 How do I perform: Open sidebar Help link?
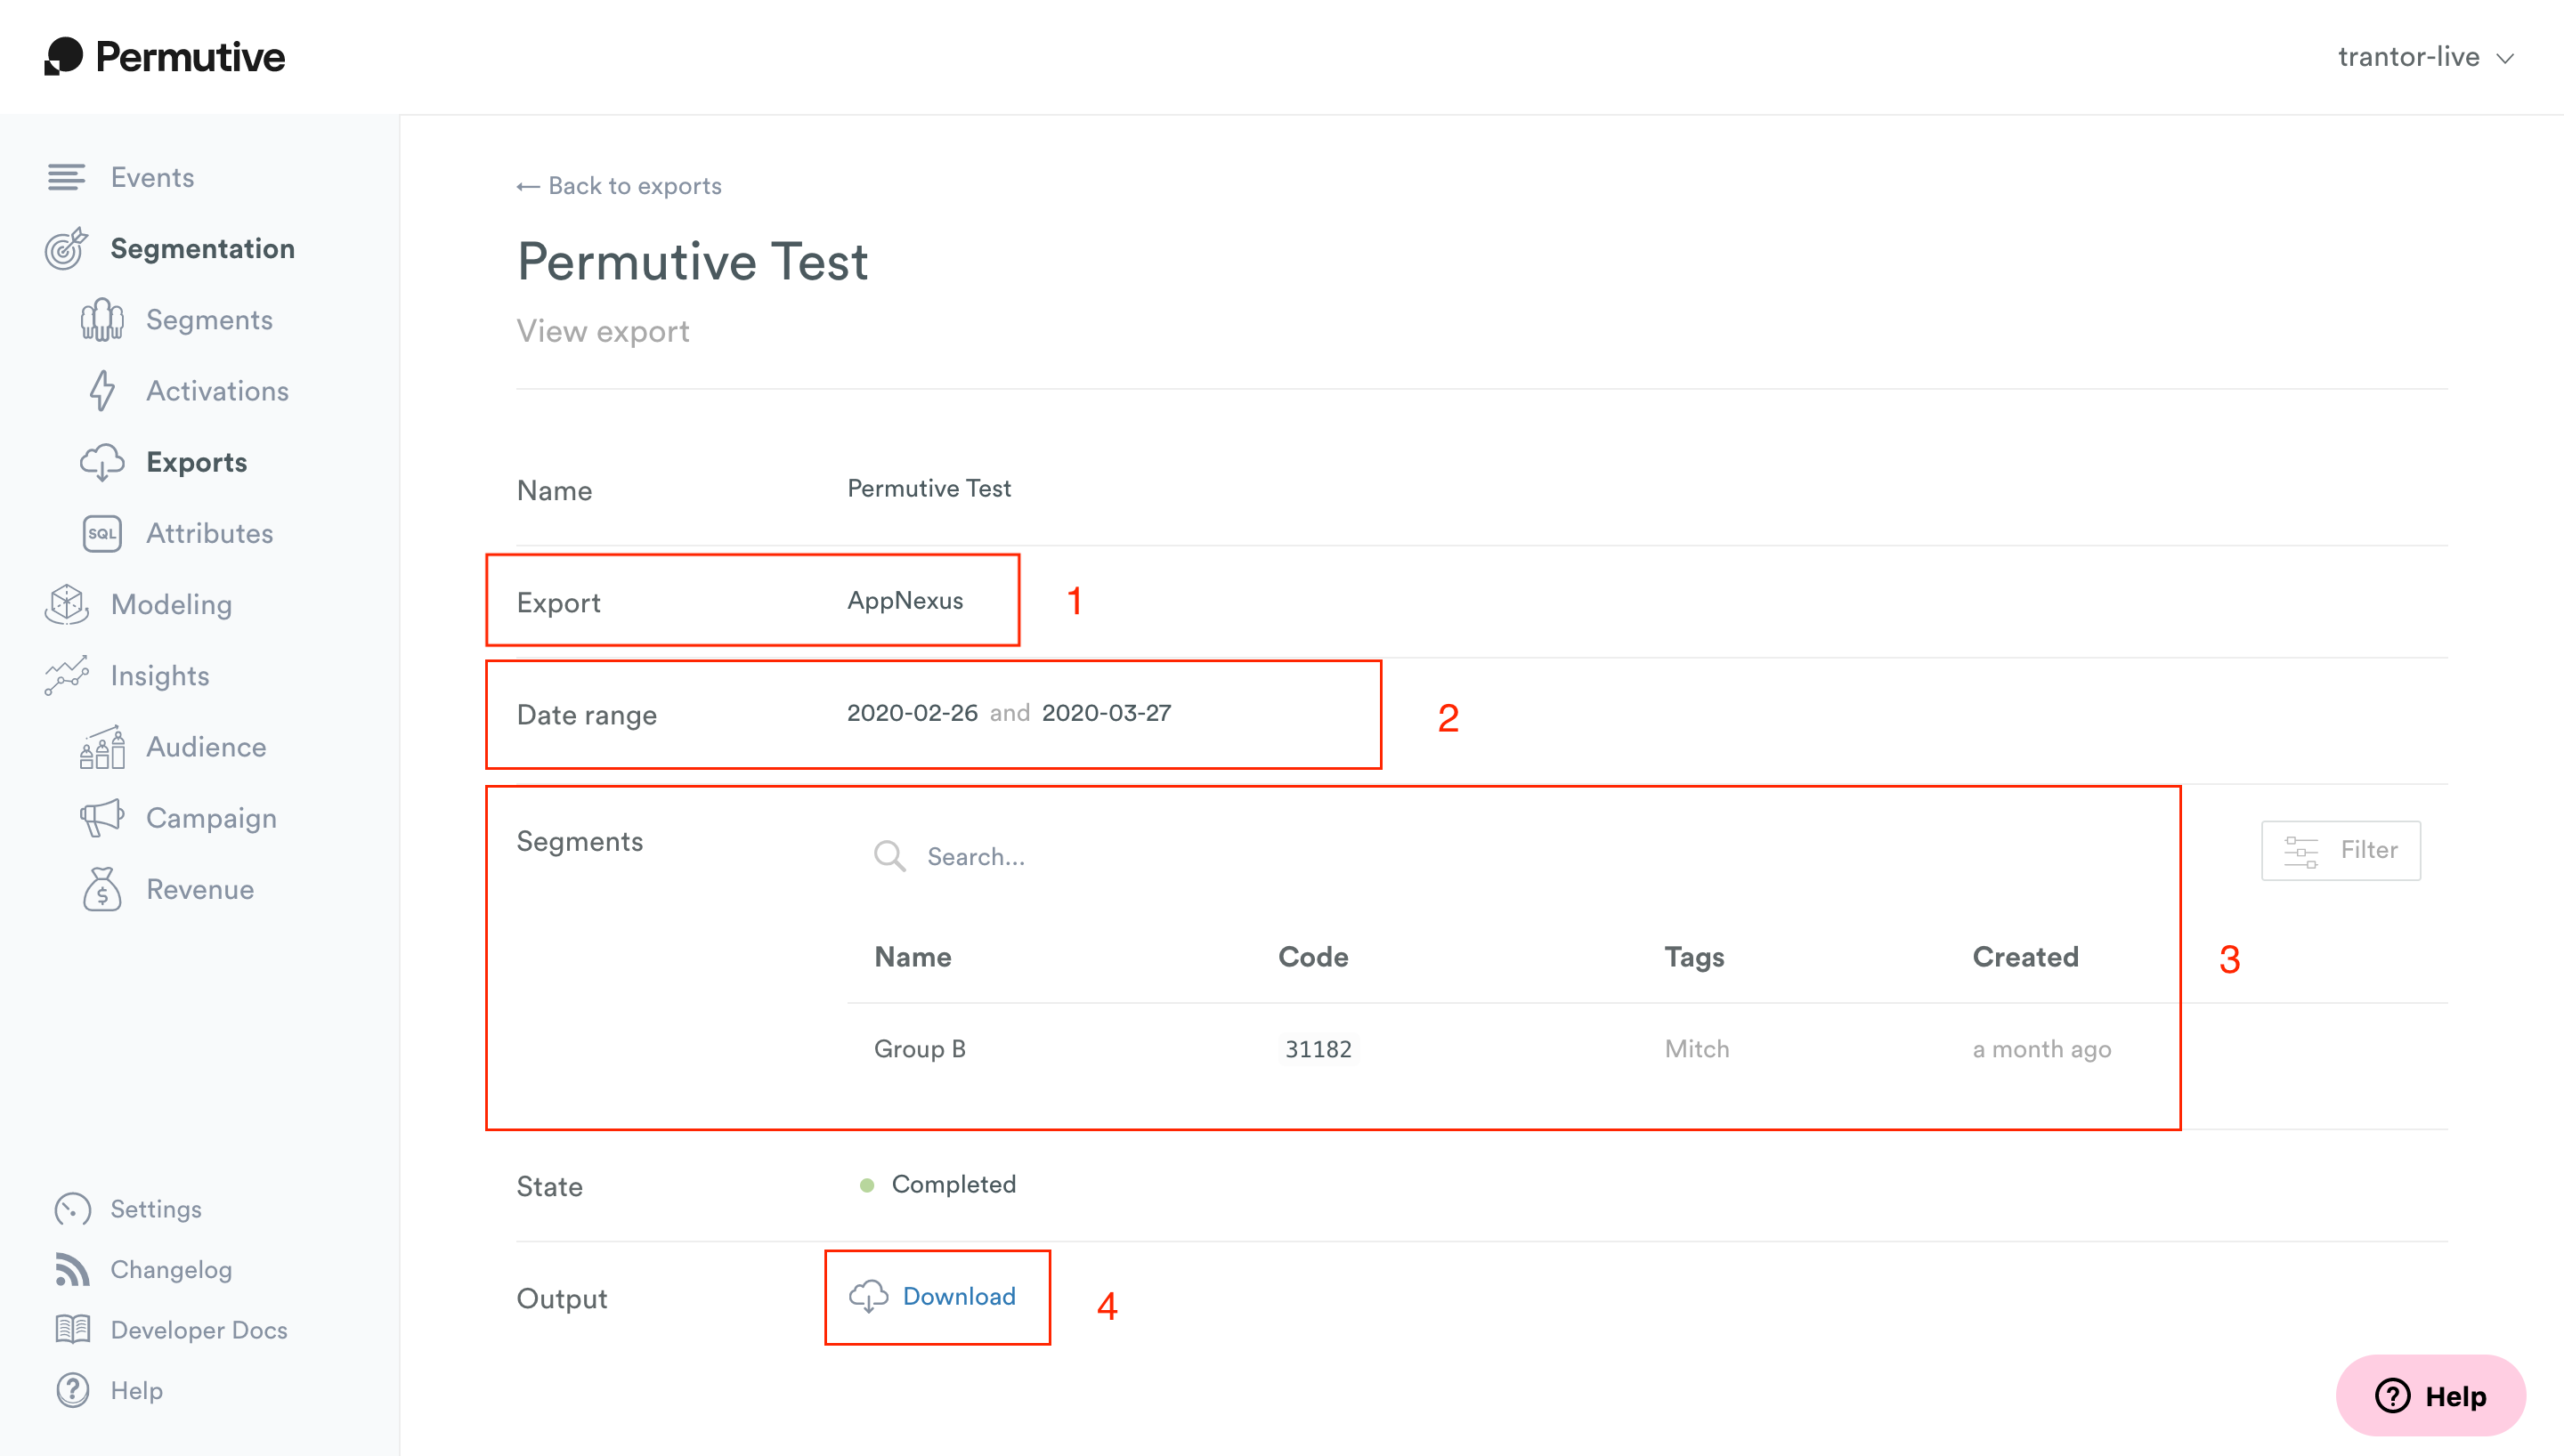pyautogui.click(x=136, y=1390)
